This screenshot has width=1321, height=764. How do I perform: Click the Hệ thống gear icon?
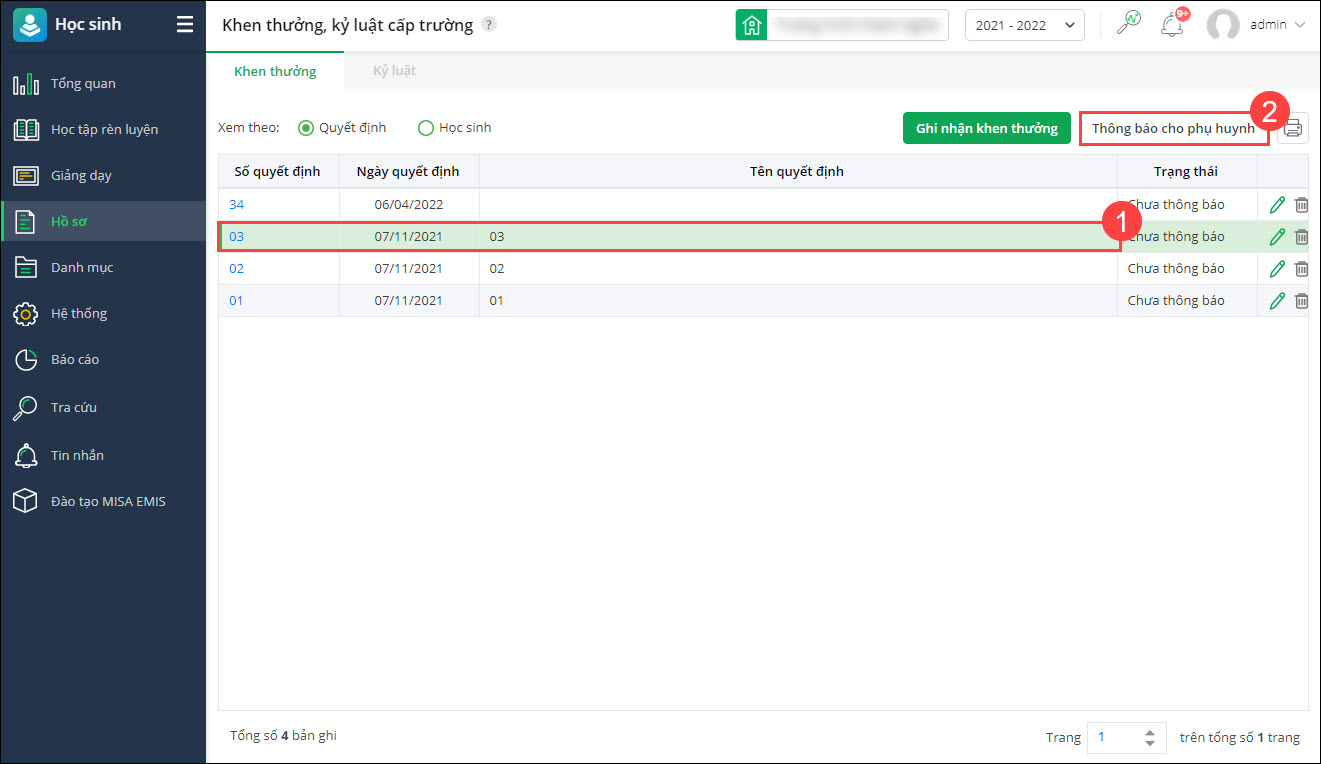[26, 314]
